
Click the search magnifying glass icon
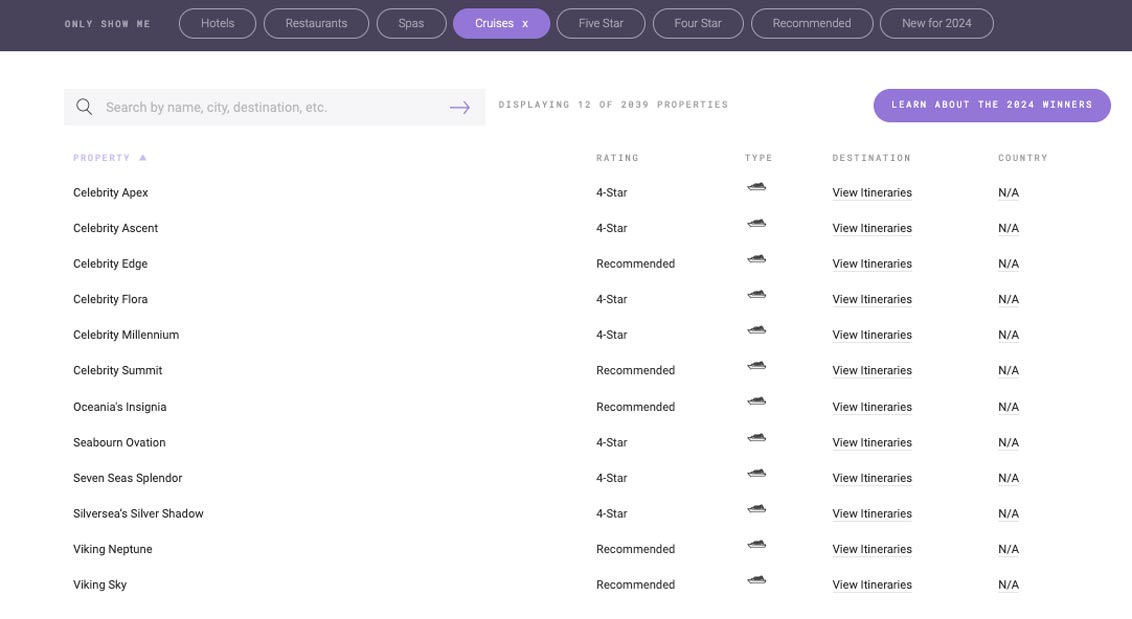click(x=84, y=107)
